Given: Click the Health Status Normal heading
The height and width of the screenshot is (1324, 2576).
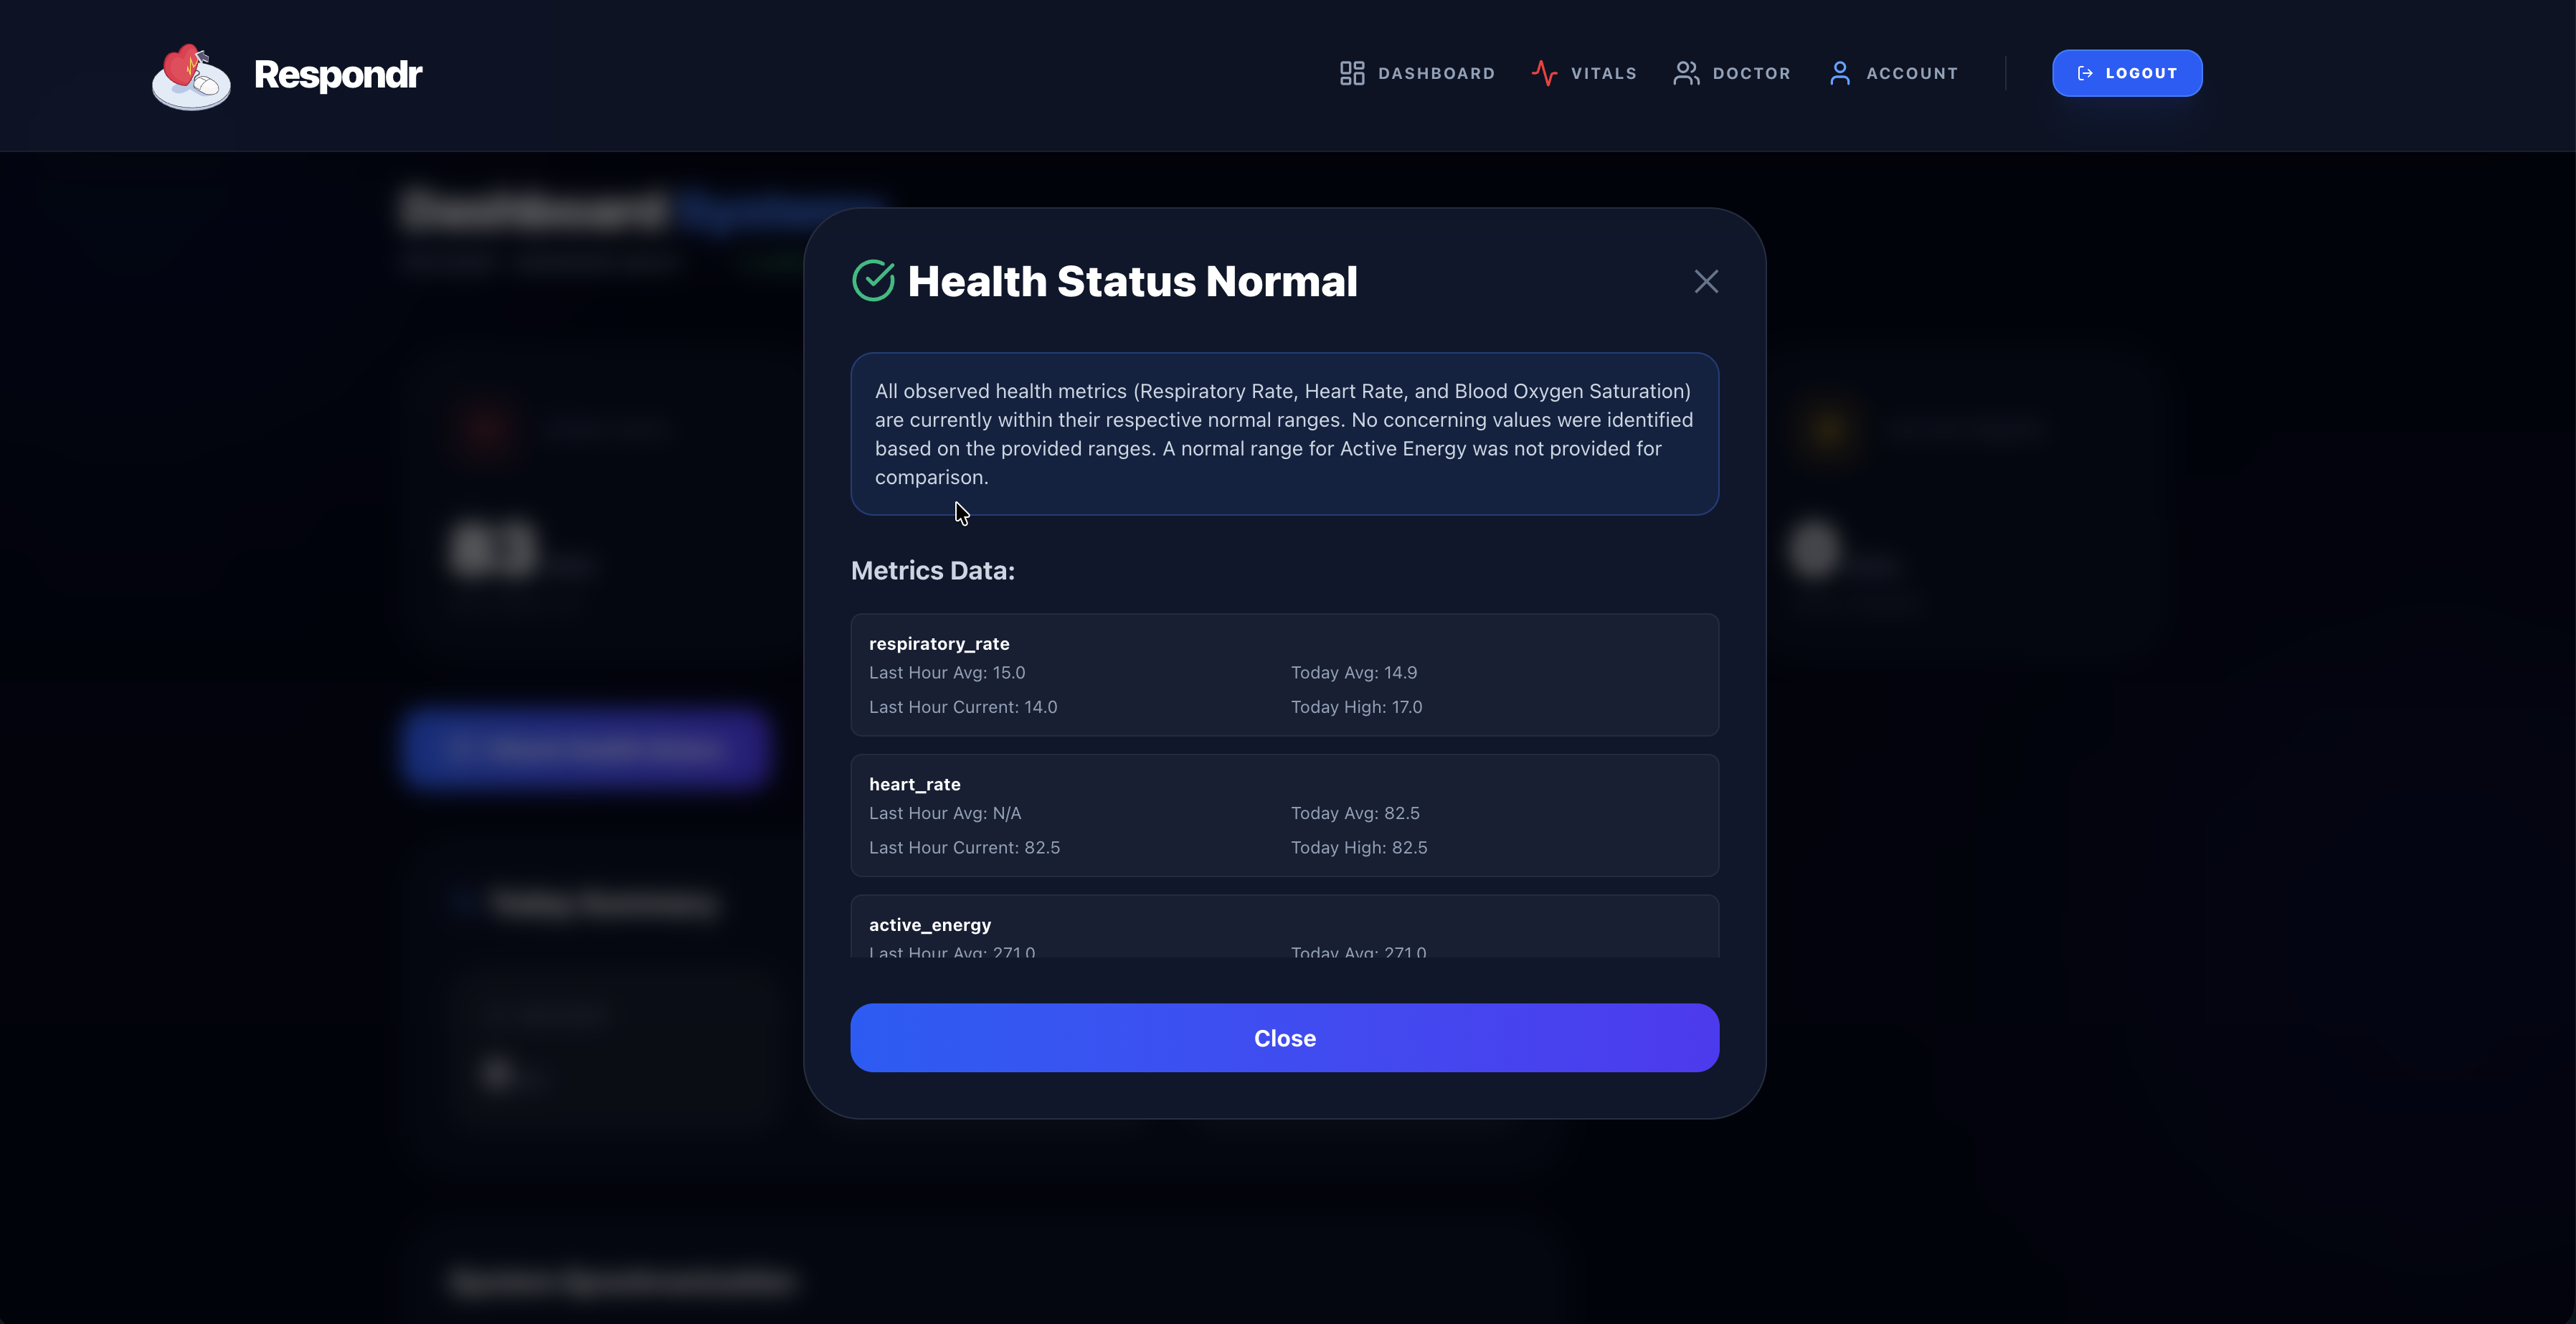Looking at the screenshot, I should (x=1132, y=281).
